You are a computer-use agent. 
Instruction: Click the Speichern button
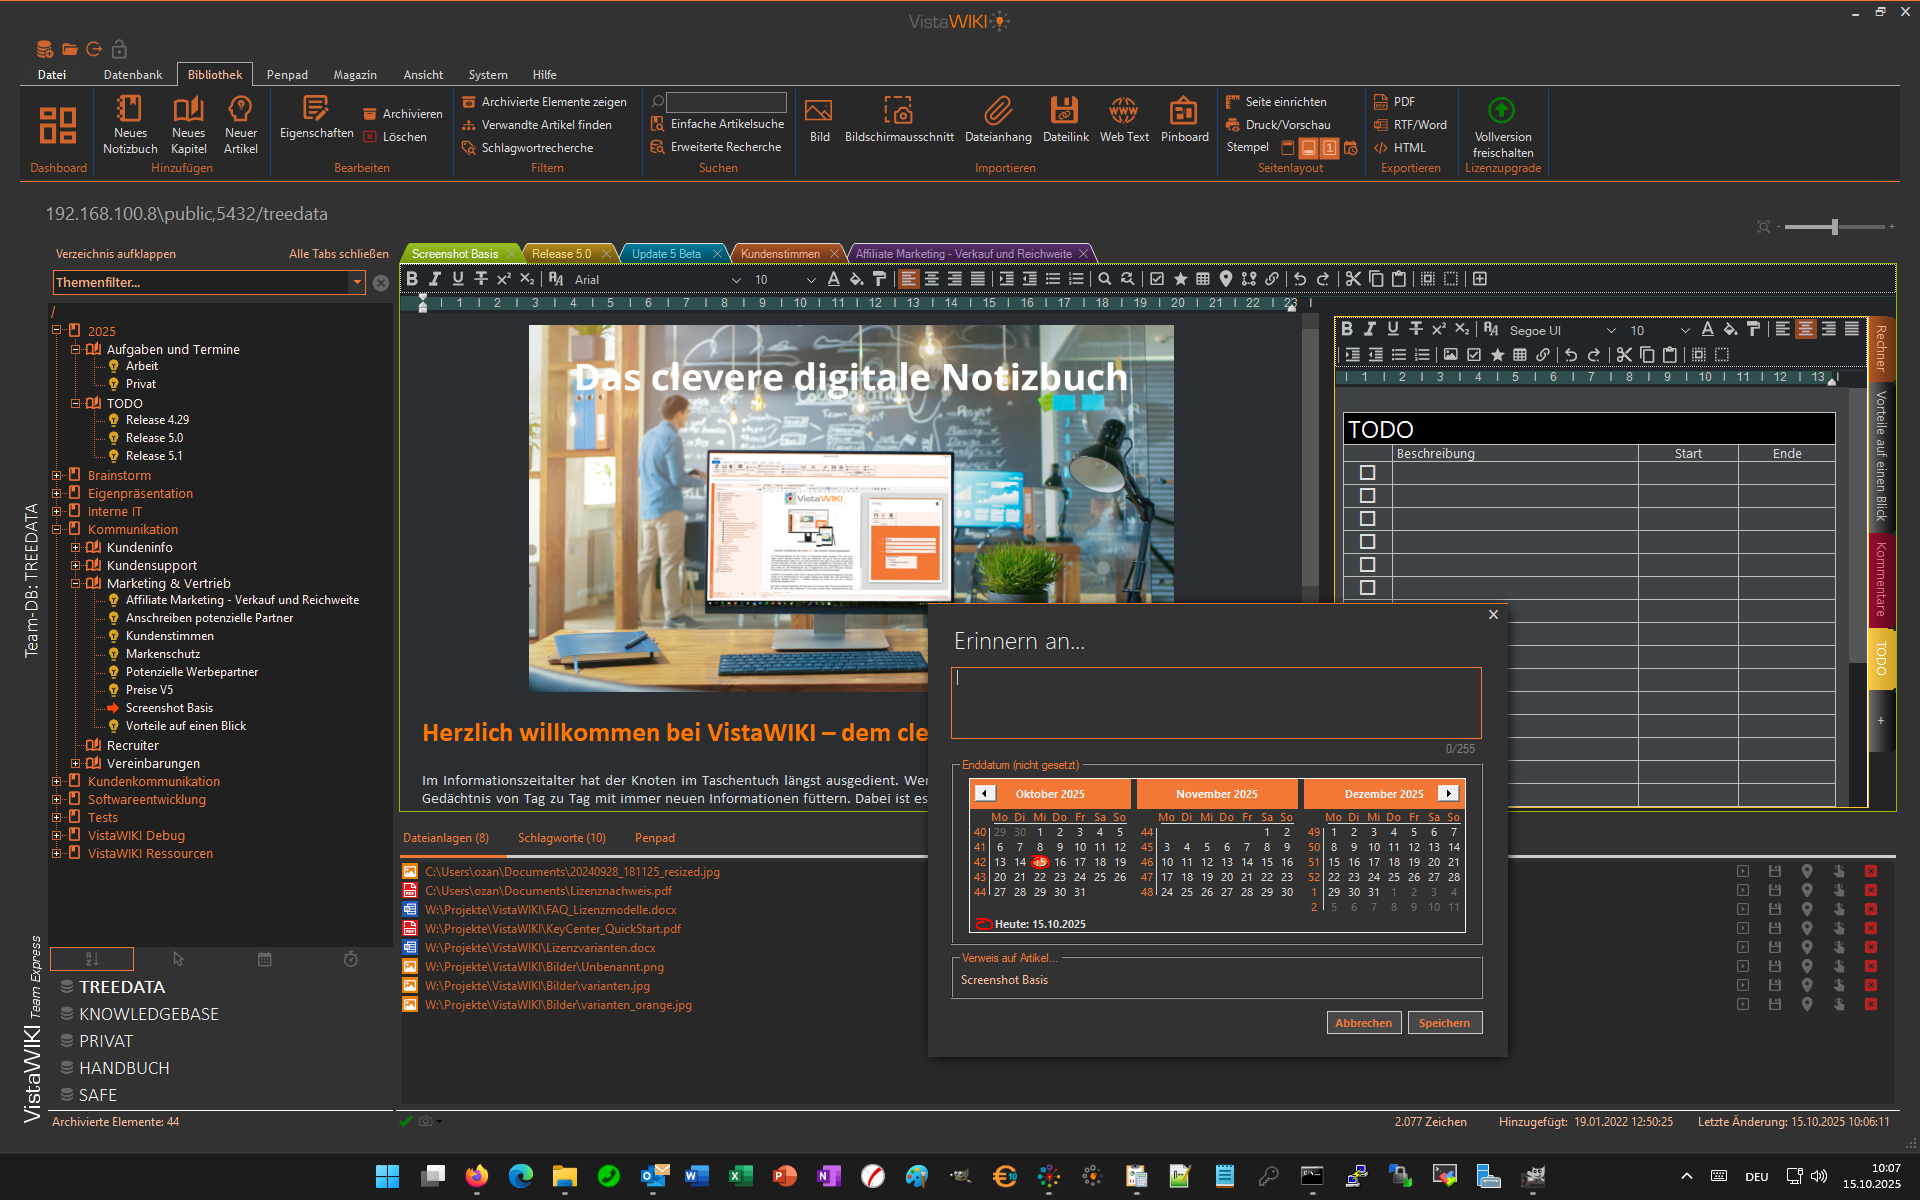[1443, 1023]
